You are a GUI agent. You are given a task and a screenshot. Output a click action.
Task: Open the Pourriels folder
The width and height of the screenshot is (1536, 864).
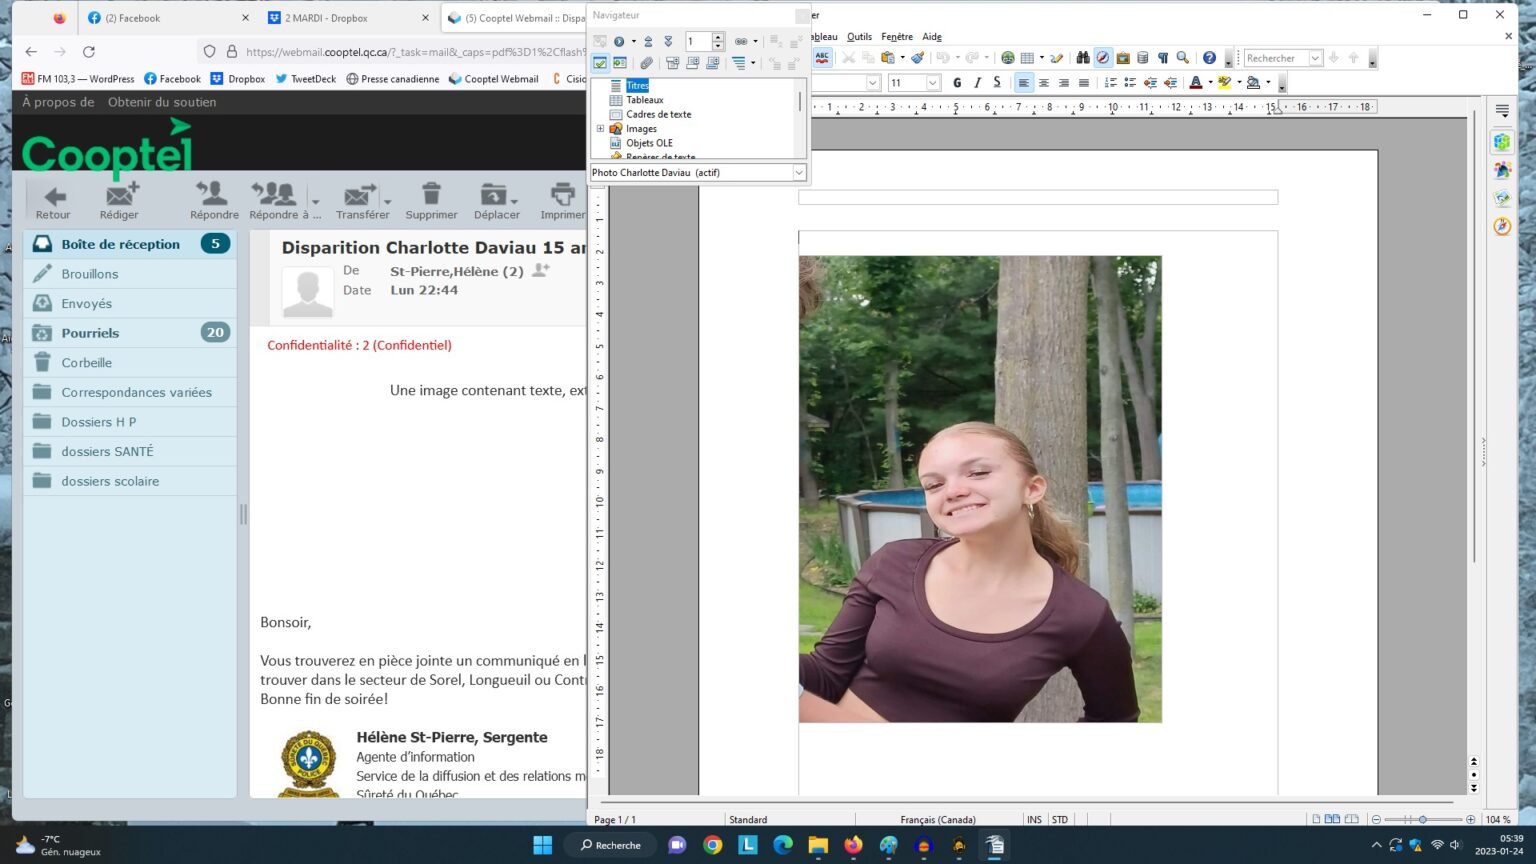click(x=90, y=333)
